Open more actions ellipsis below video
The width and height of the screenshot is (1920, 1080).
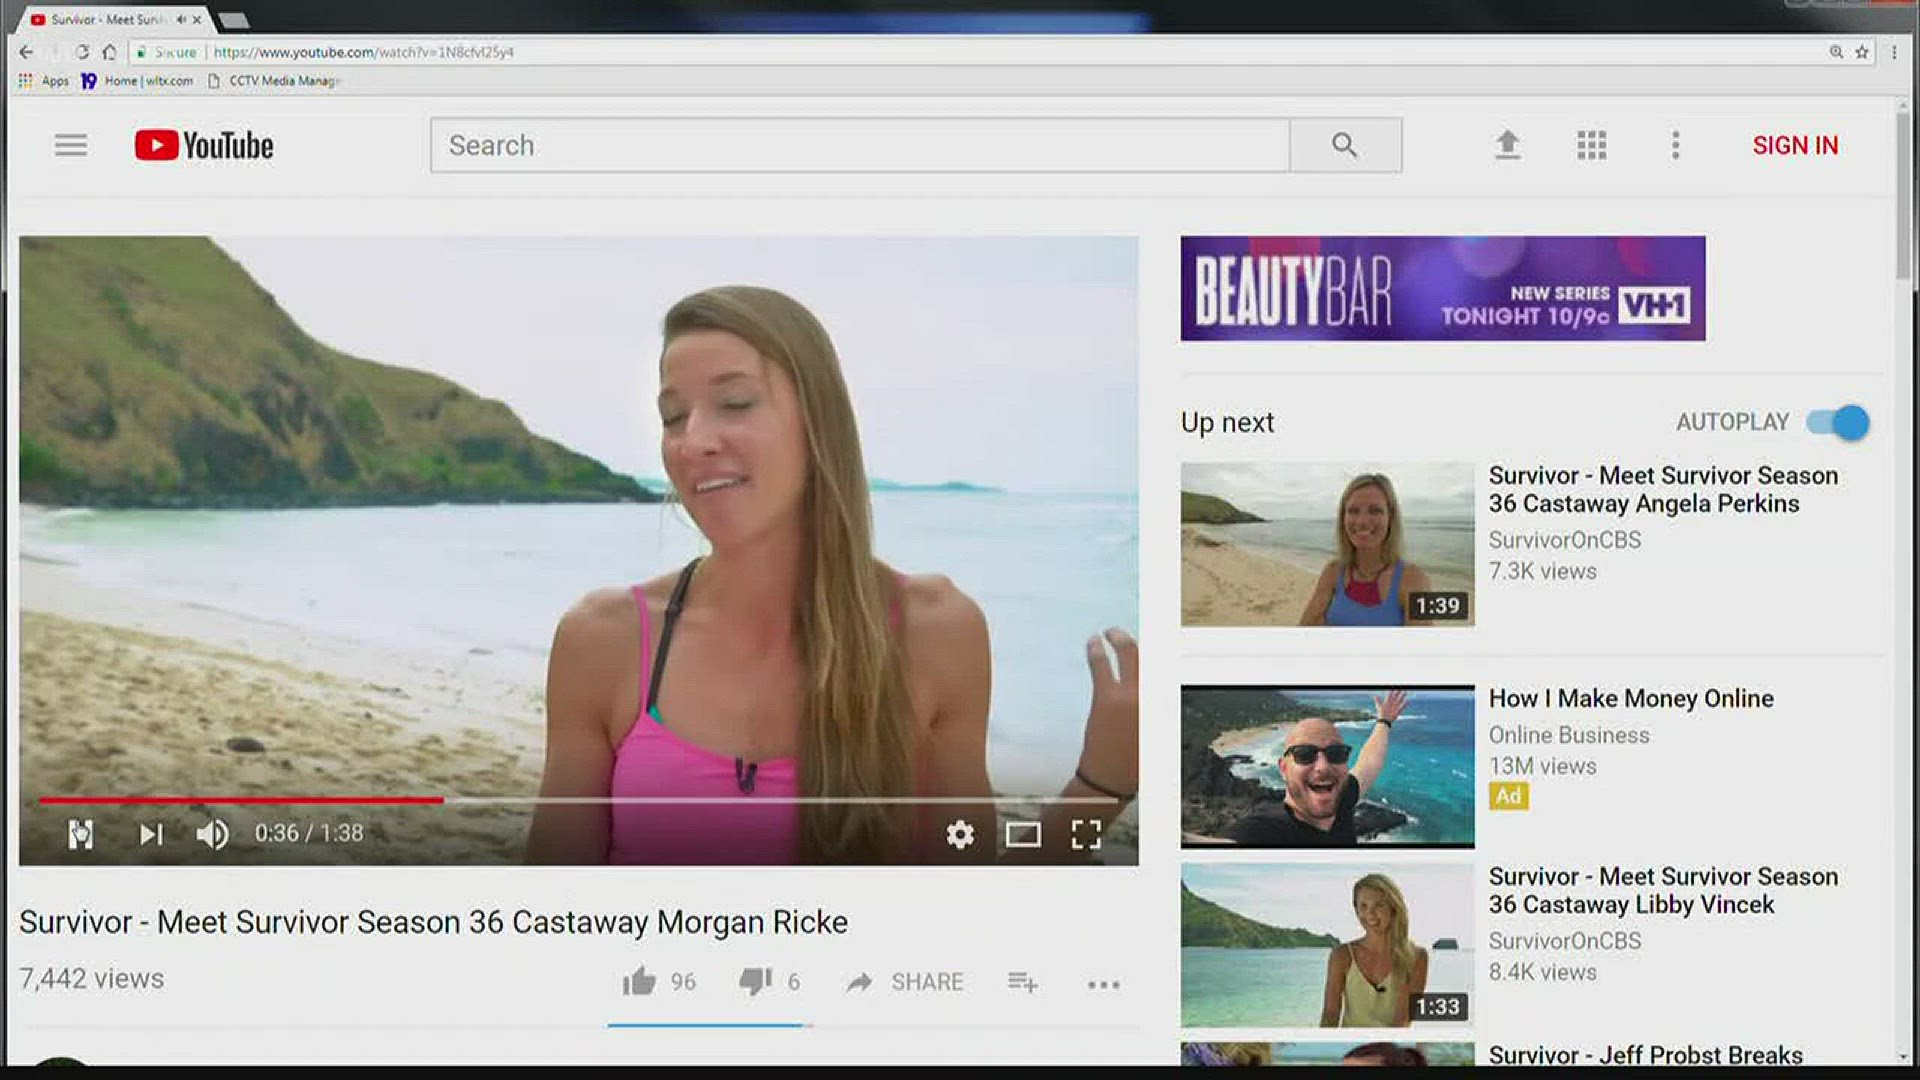1103,985
